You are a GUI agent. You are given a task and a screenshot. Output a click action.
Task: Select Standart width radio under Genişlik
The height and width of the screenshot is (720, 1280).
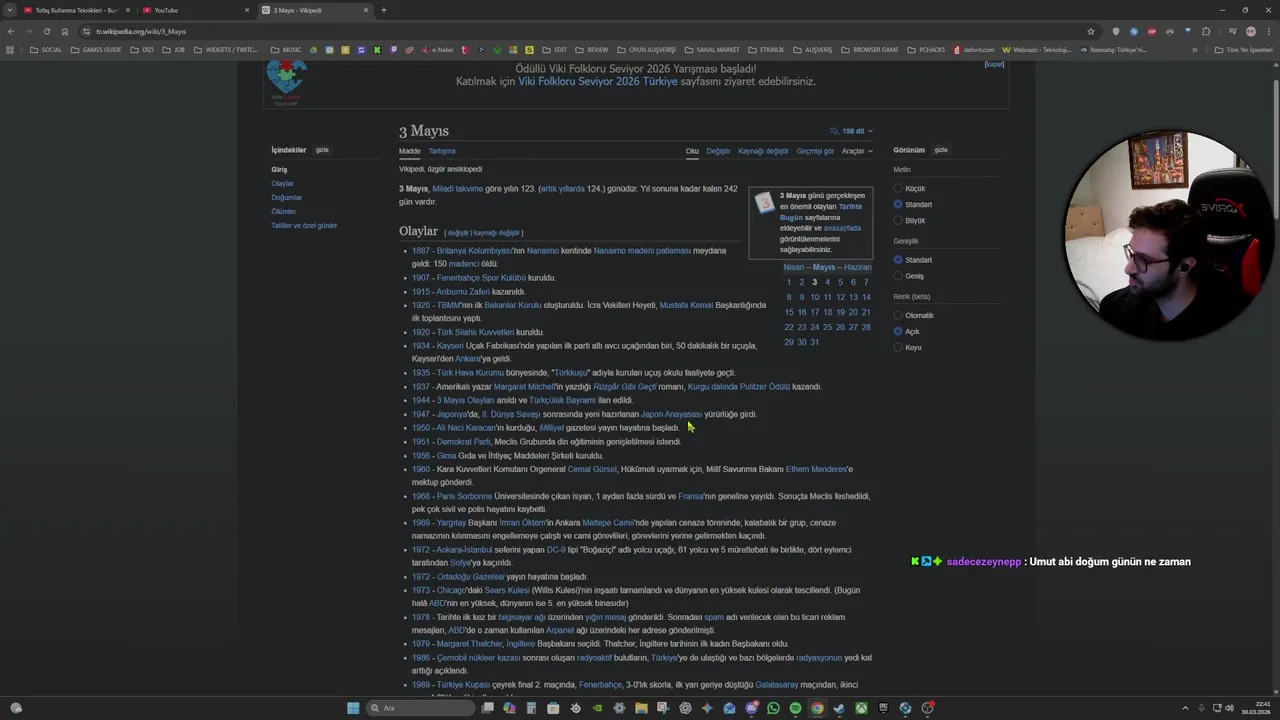(898, 260)
